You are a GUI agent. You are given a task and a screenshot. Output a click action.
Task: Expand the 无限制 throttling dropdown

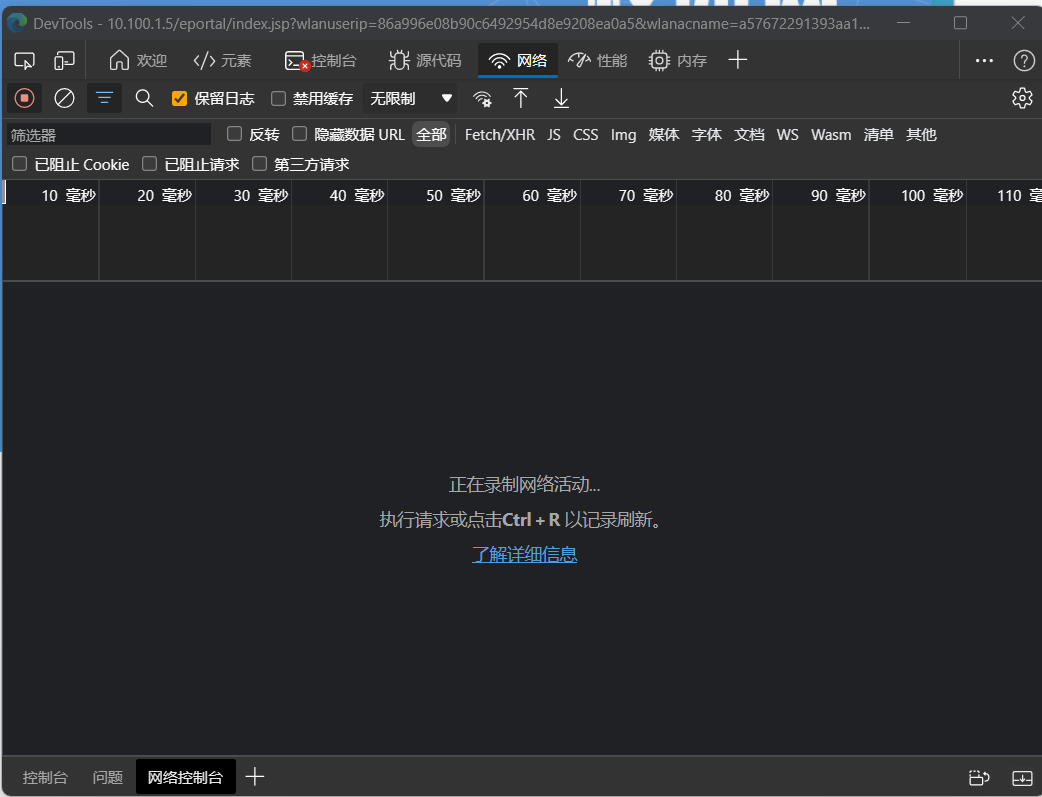[411, 98]
